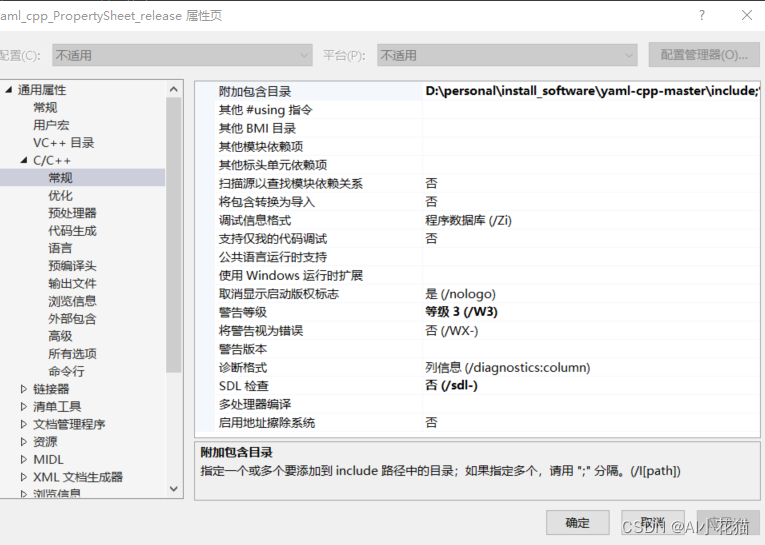Click the 配置管理器 button
This screenshot has height=545, width=765.
(704, 55)
